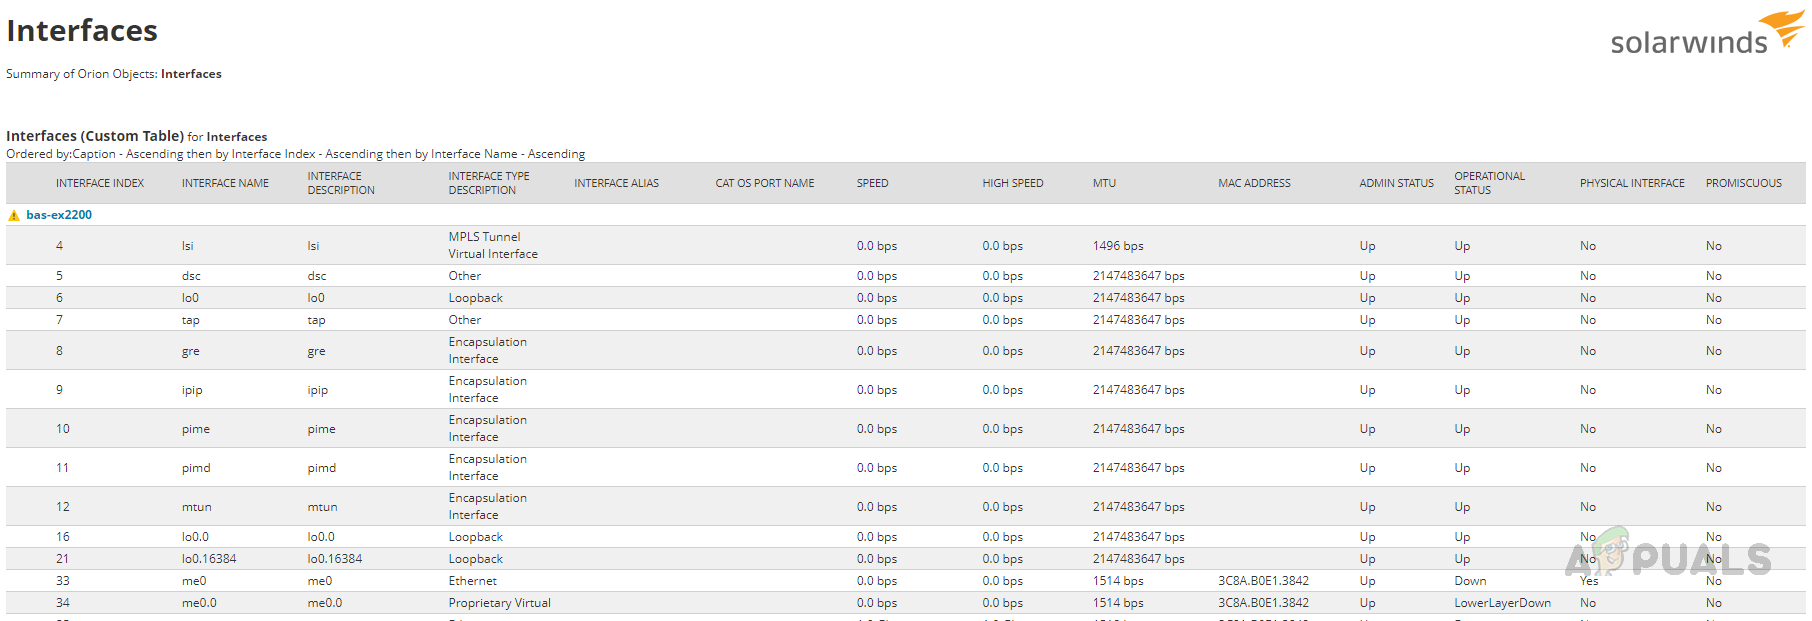
Task: Click the SolarWinds logo
Action: click(x=1706, y=34)
